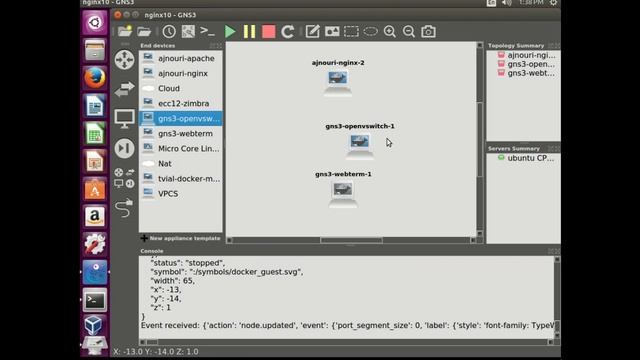Select gns3-openvswitch-1 node on canvas
This screenshot has height=360, width=640.
tap(360, 146)
